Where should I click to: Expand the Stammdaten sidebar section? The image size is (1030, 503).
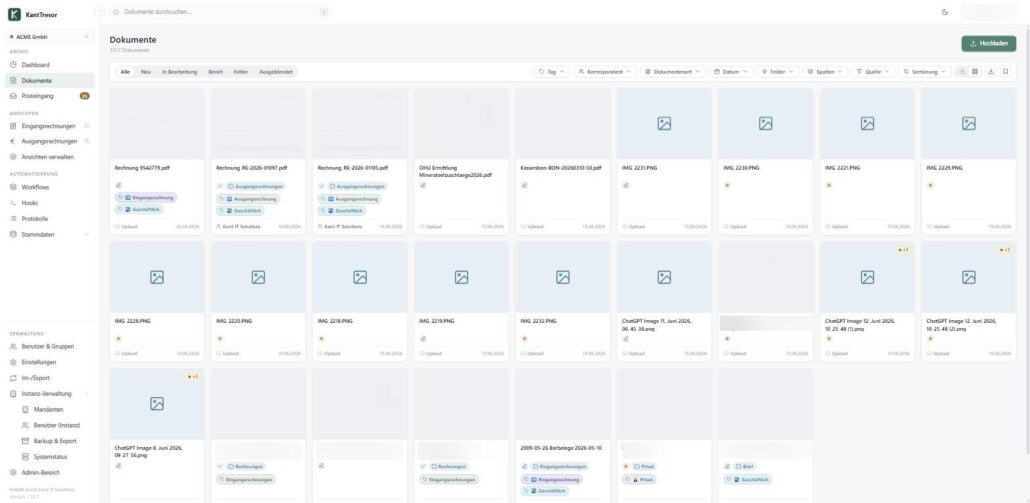[x=49, y=234]
